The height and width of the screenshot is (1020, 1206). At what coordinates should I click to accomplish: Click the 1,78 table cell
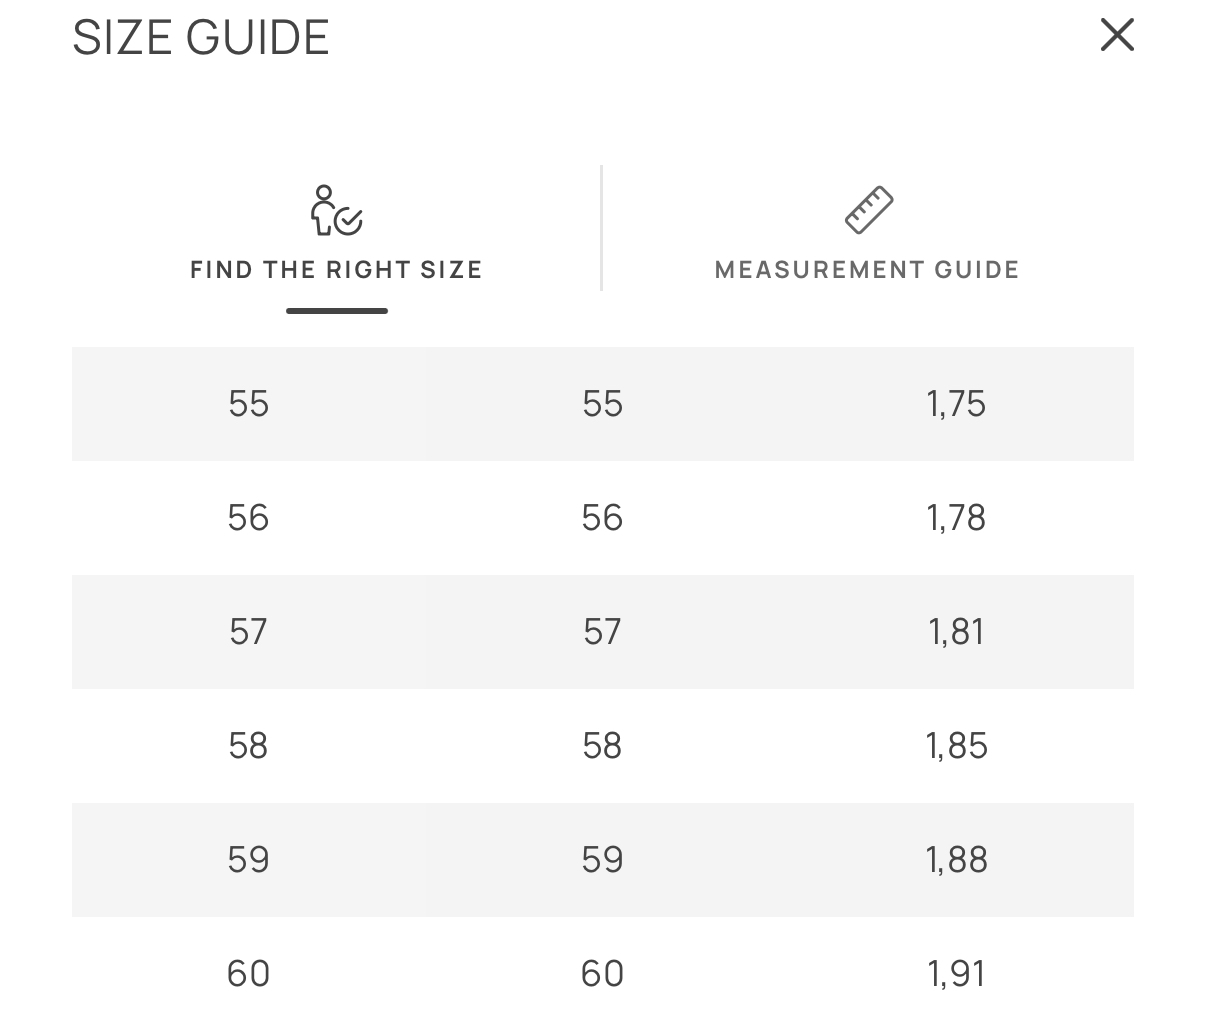956,518
